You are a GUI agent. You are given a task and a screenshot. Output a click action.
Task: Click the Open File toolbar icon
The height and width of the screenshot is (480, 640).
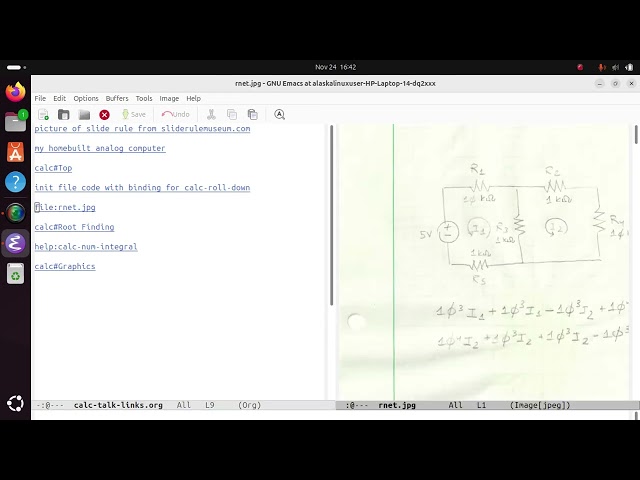[x=64, y=115]
